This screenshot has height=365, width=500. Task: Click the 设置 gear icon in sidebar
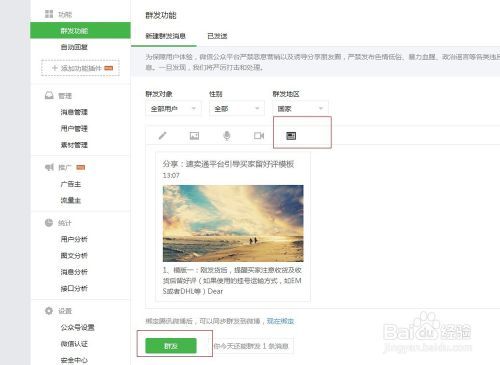tap(49, 311)
